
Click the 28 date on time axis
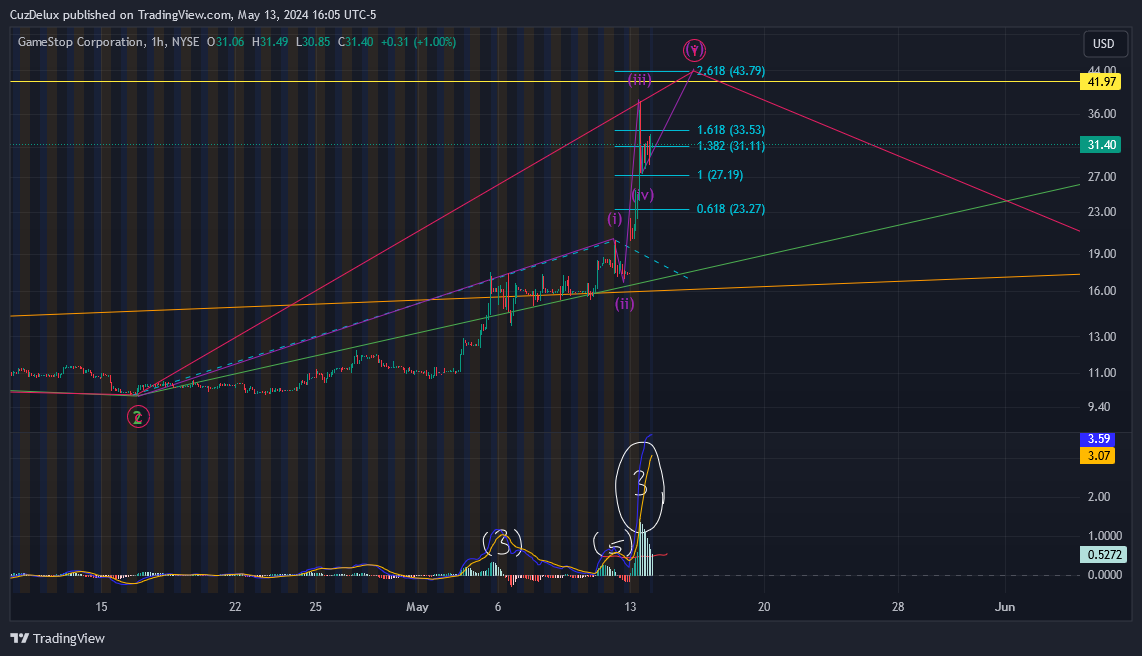click(x=898, y=606)
